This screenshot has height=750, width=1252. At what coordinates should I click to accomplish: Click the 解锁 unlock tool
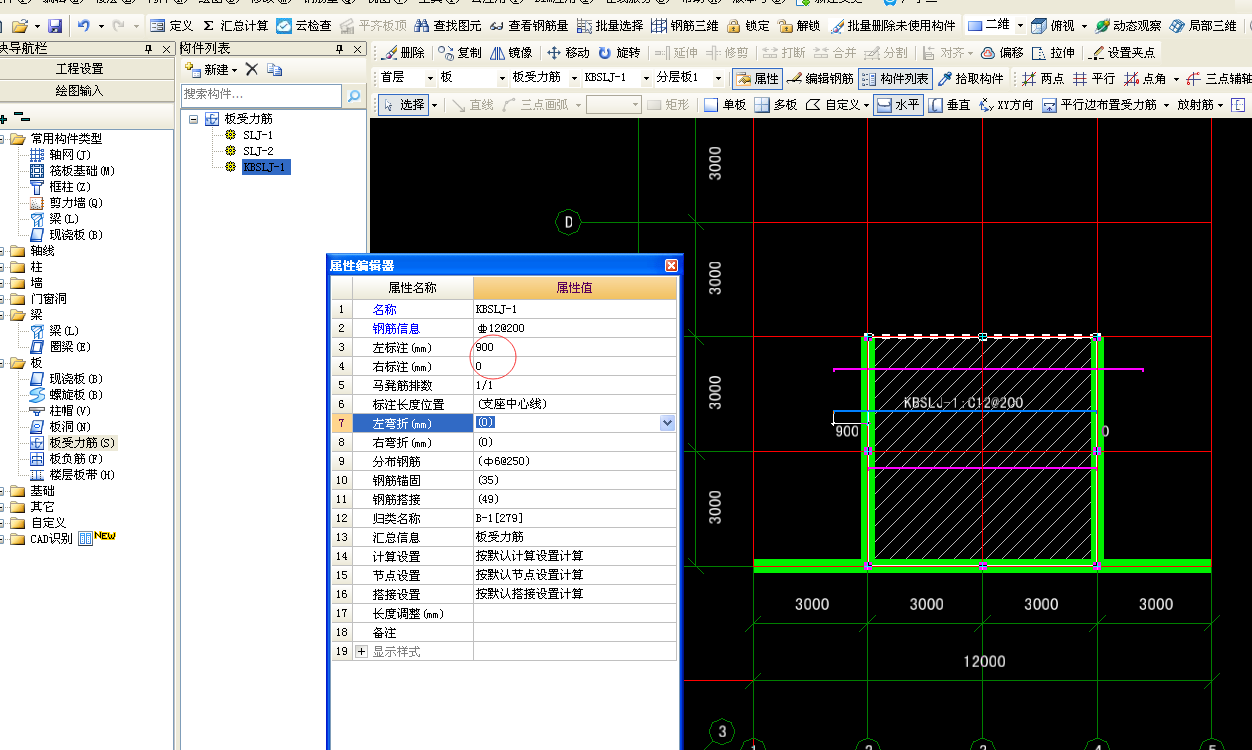click(799, 25)
